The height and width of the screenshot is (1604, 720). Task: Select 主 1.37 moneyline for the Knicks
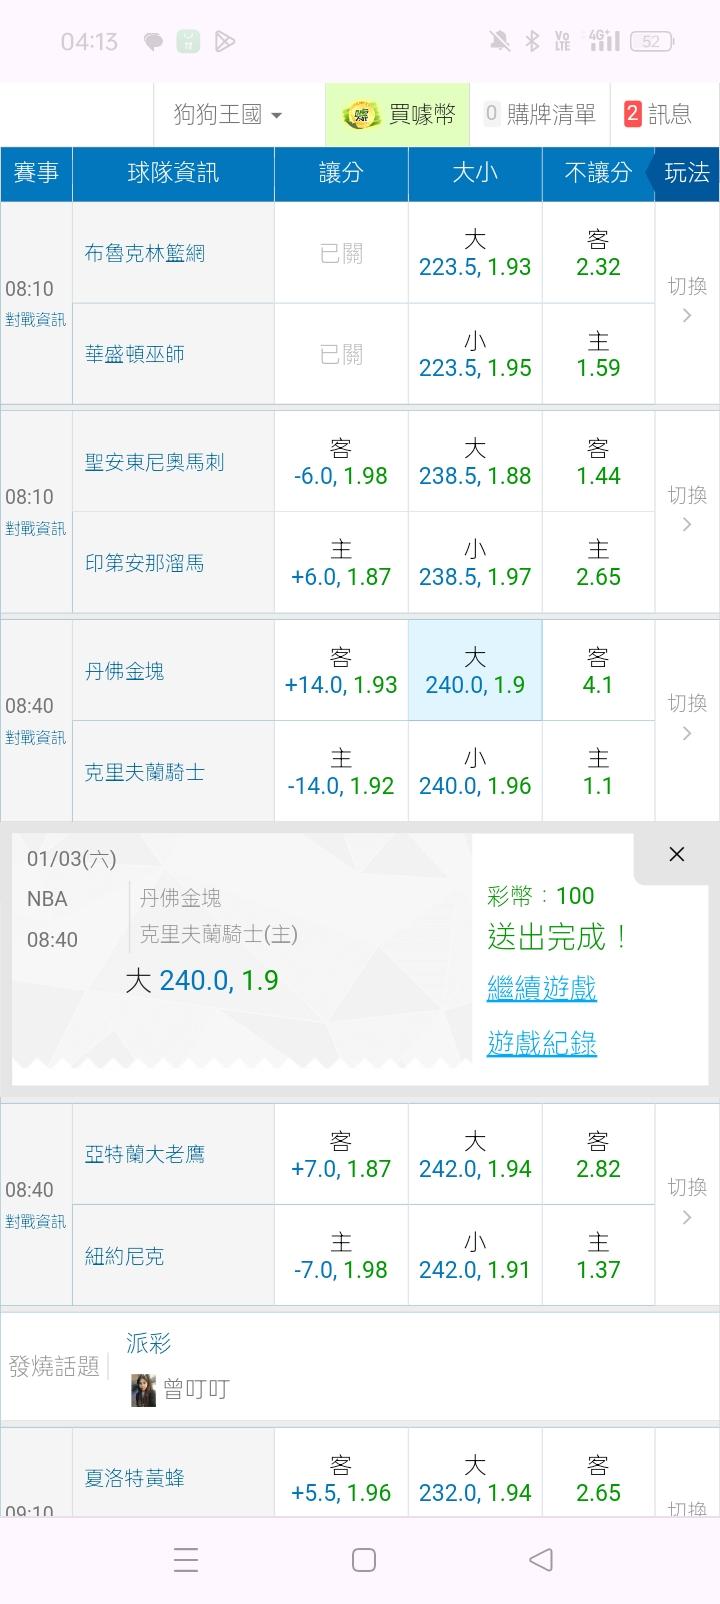coord(598,1256)
